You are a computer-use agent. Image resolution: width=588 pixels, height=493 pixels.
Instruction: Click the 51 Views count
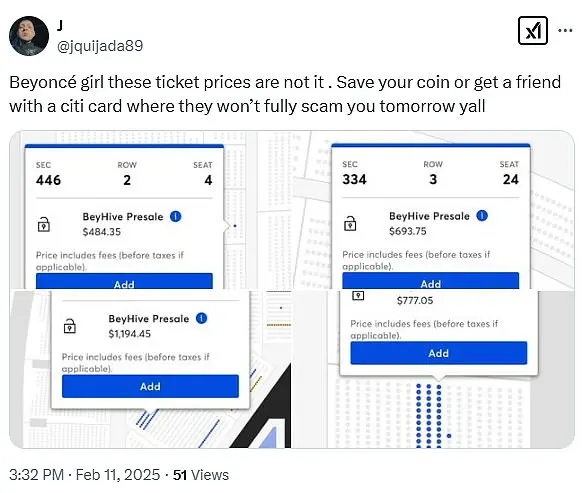click(x=201, y=475)
